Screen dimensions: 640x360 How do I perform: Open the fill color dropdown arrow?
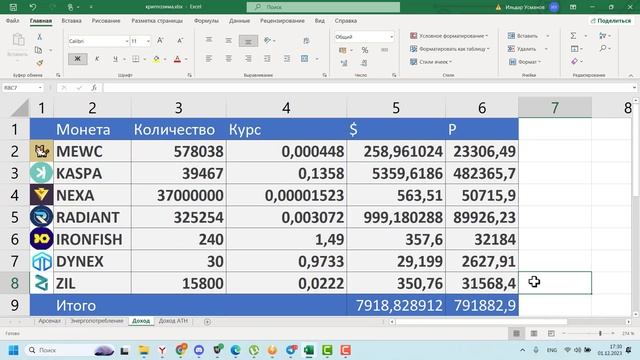point(165,59)
